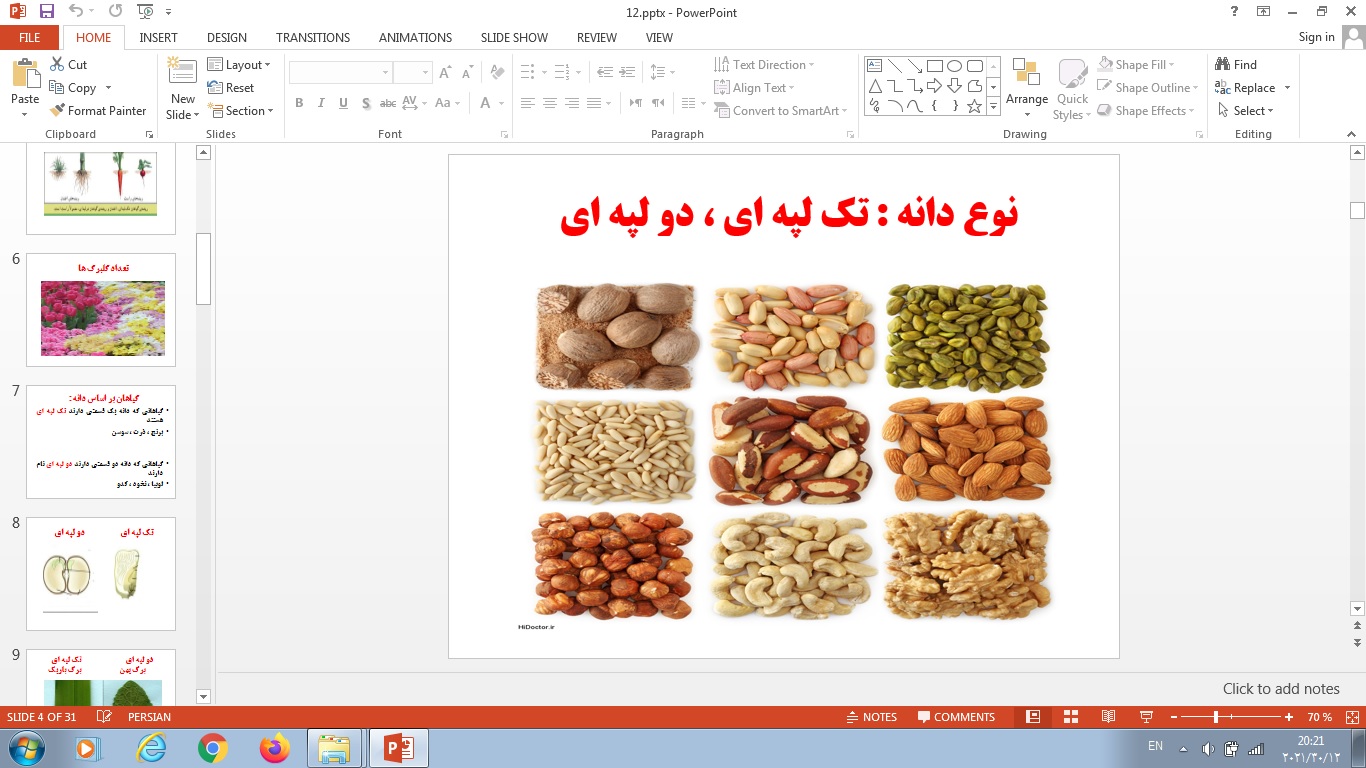Open Firefox from the taskbar
Screen dimensions: 1366x768
tap(273, 748)
